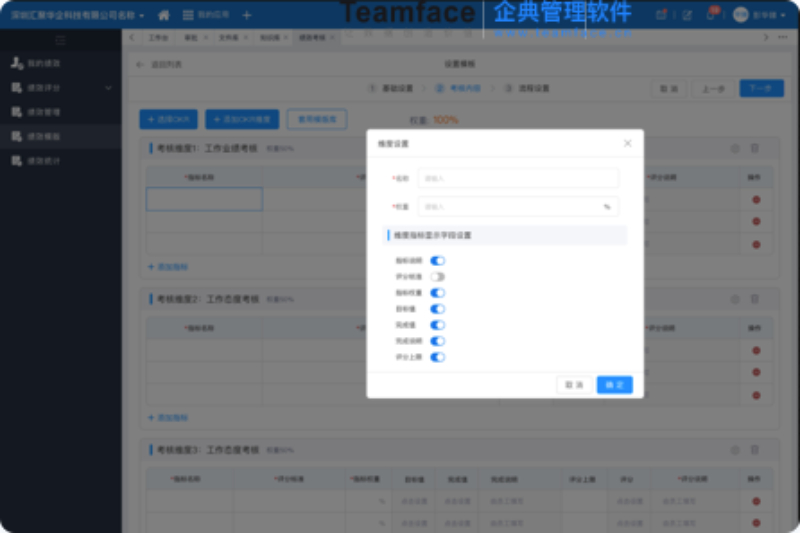
Task: Open the user name dropdown arrow
Action: click(x=783, y=15)
